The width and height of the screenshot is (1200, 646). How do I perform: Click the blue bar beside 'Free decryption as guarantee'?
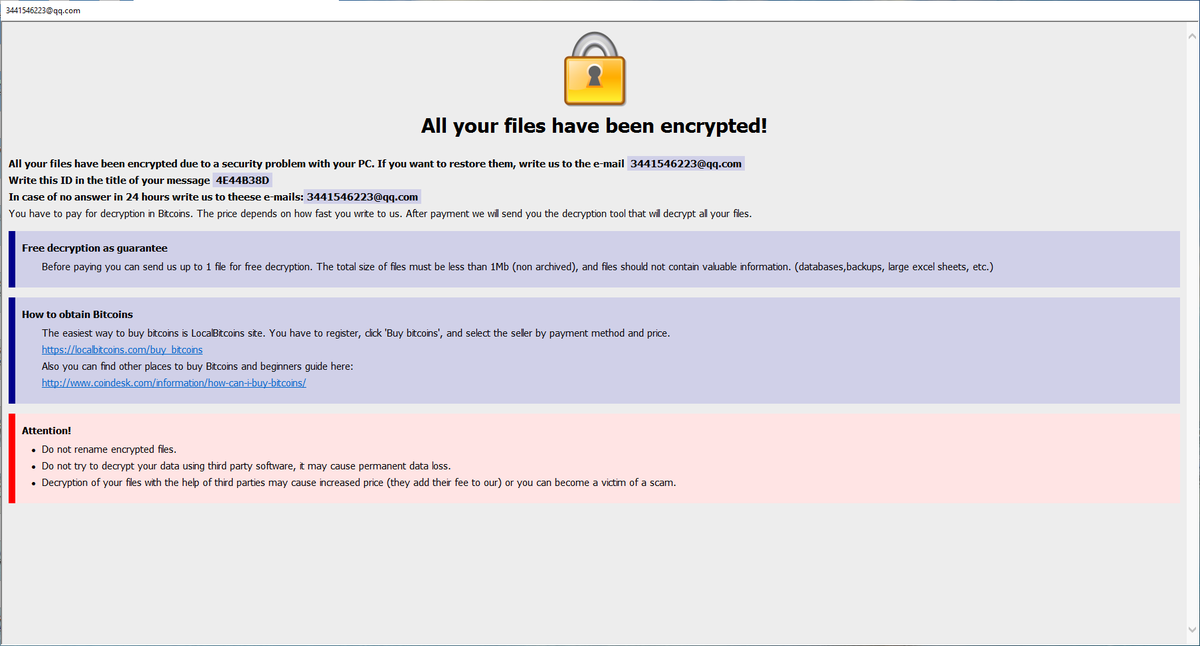pyautogui.click(x=12, y=259)
